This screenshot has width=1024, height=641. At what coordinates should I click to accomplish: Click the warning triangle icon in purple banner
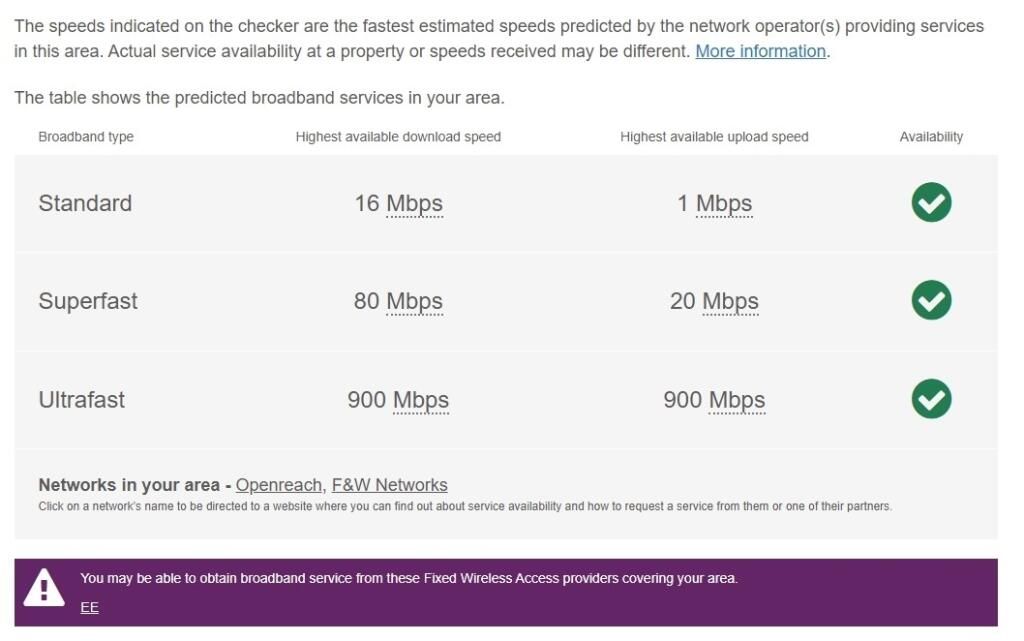[x=44, y=589]
